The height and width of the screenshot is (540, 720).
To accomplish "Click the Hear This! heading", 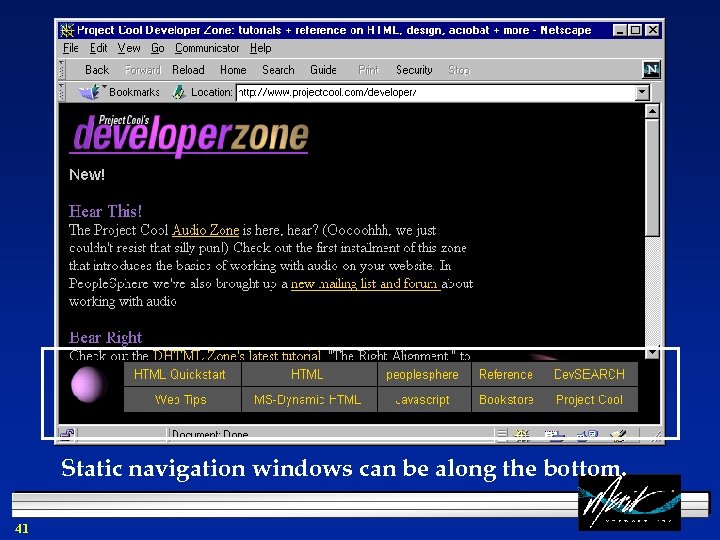I will 106,211.
